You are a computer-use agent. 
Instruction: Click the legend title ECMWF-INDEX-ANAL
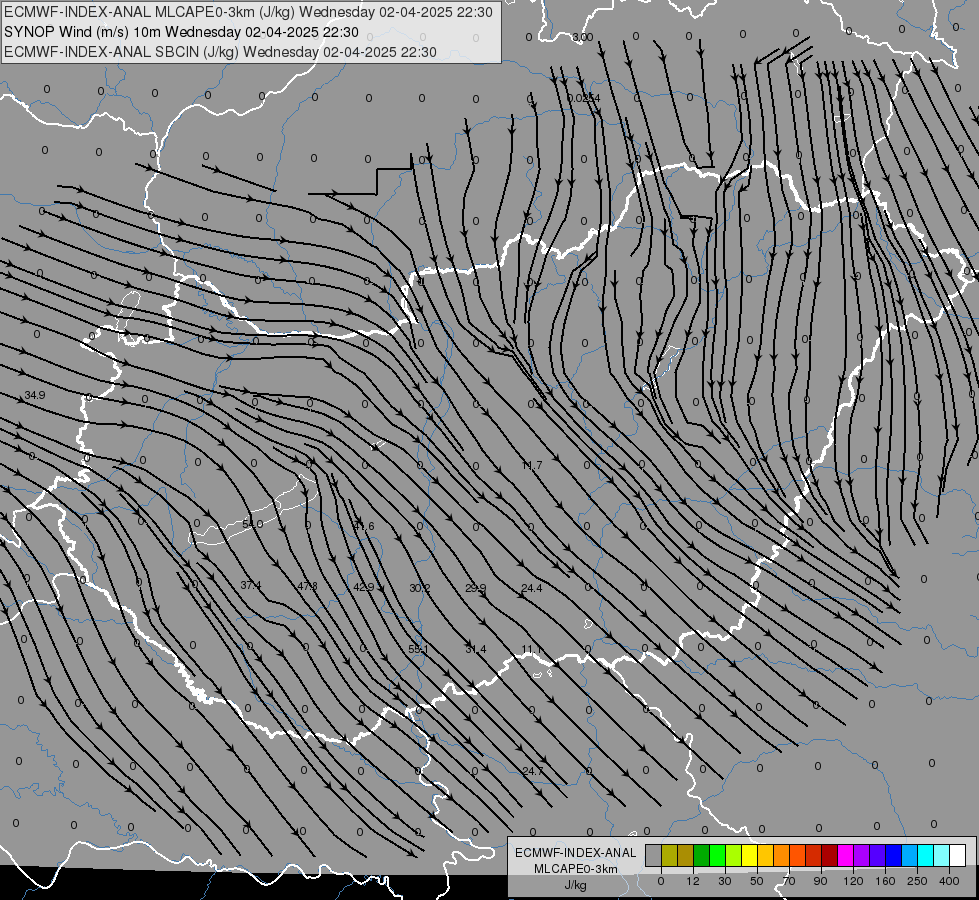click(x=576, y=853)
